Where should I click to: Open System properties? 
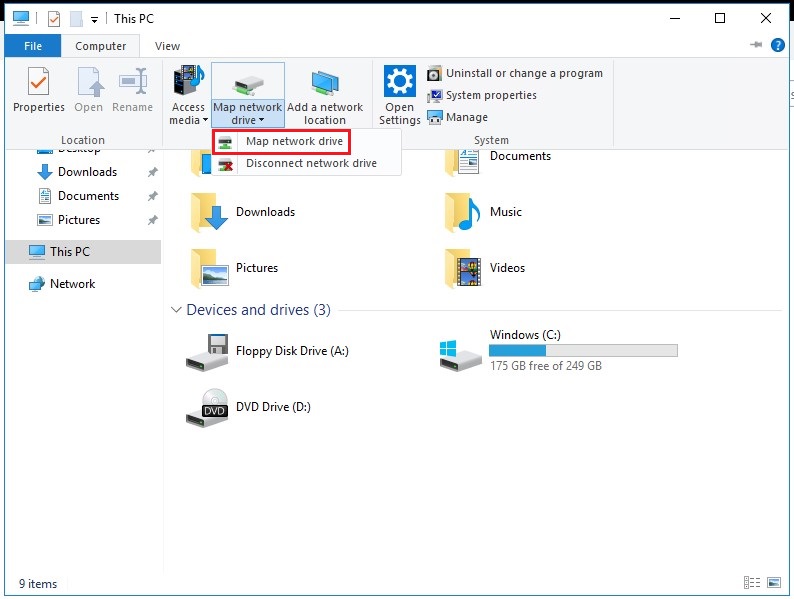tap(482, 95)
